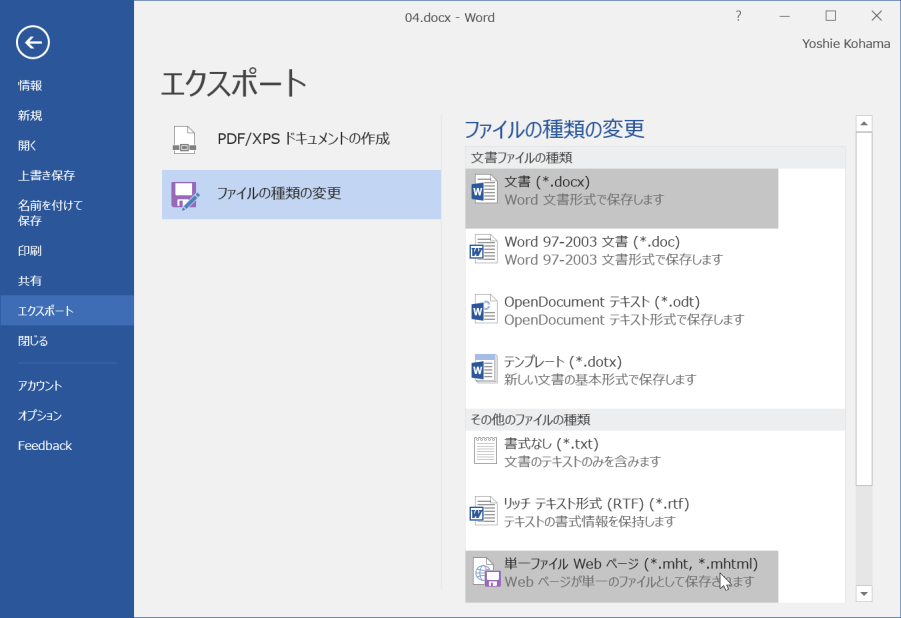The image size is (901, 618).
Task: Click the back arrow to leave Backstage
Action: point(33,42)
